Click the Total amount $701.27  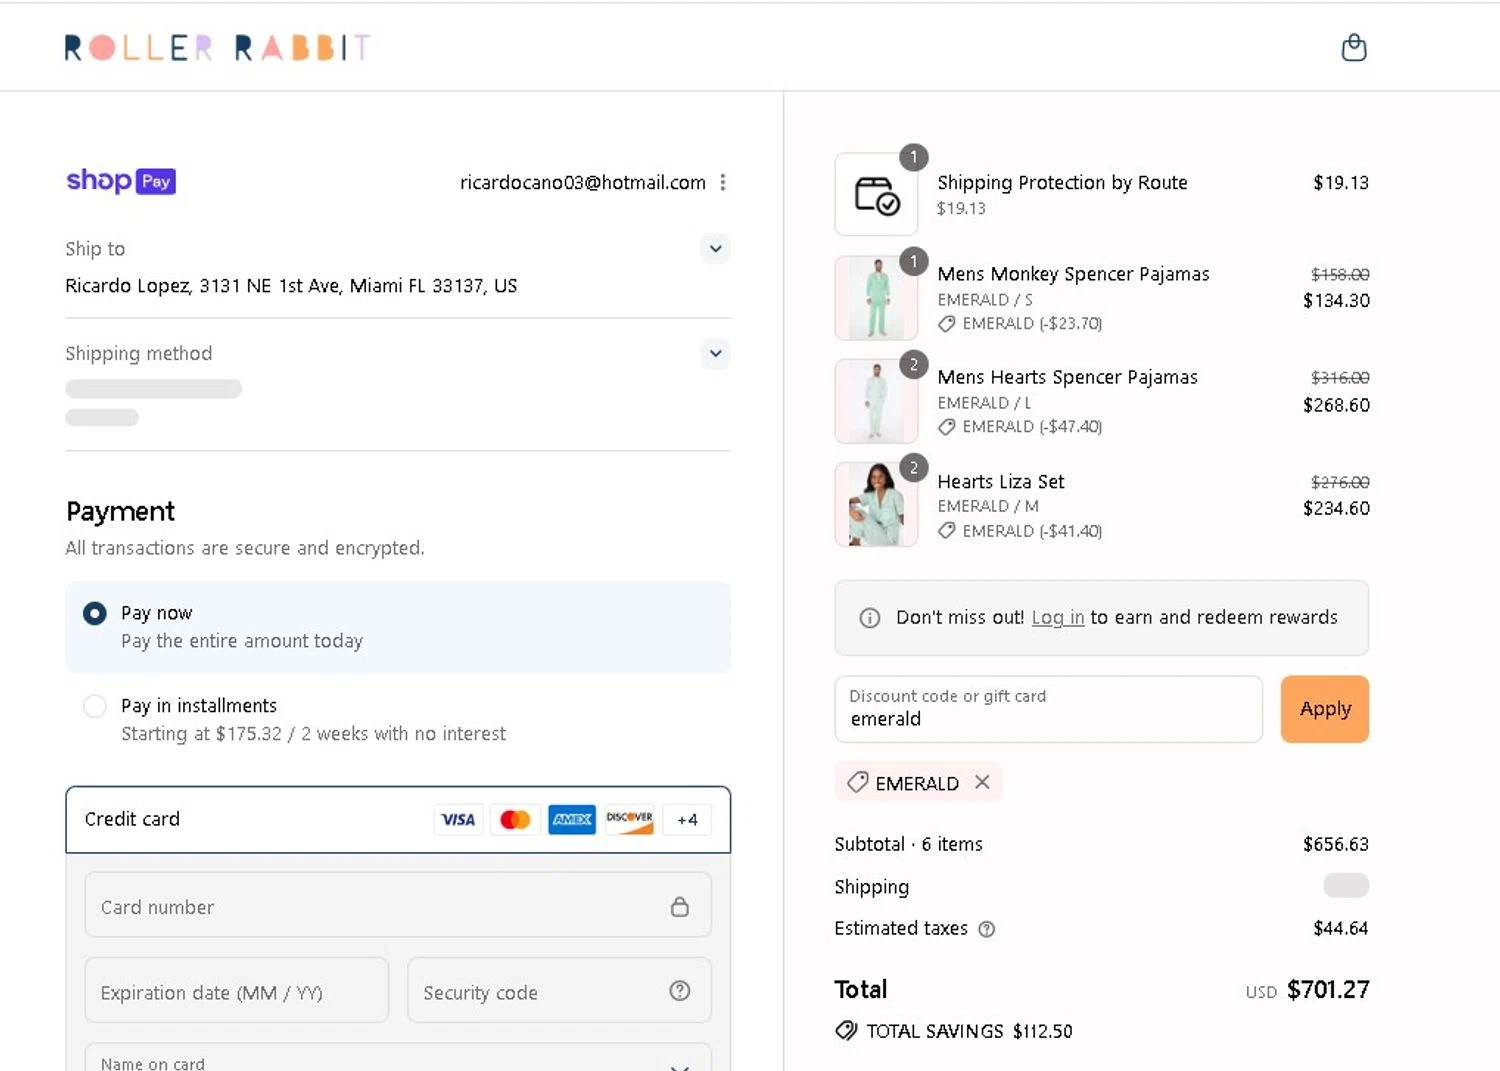(1327, 990)
